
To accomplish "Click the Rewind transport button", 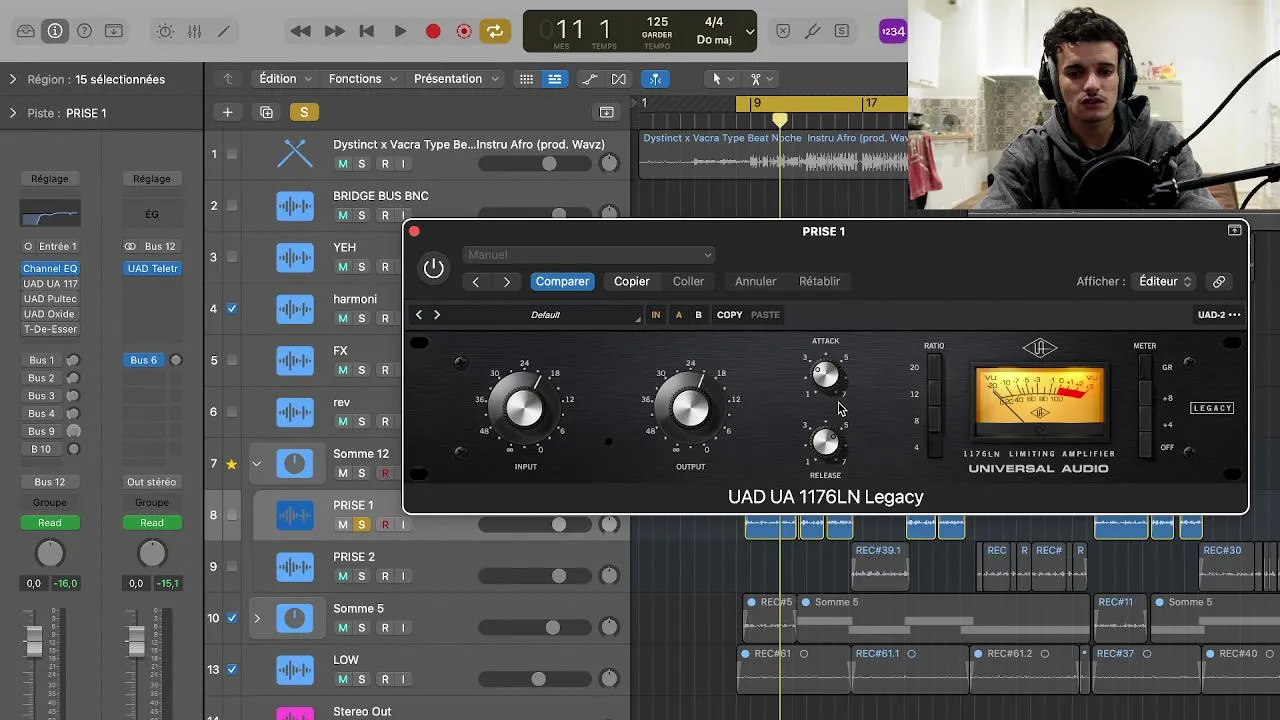I will click(x=300, y=31).
